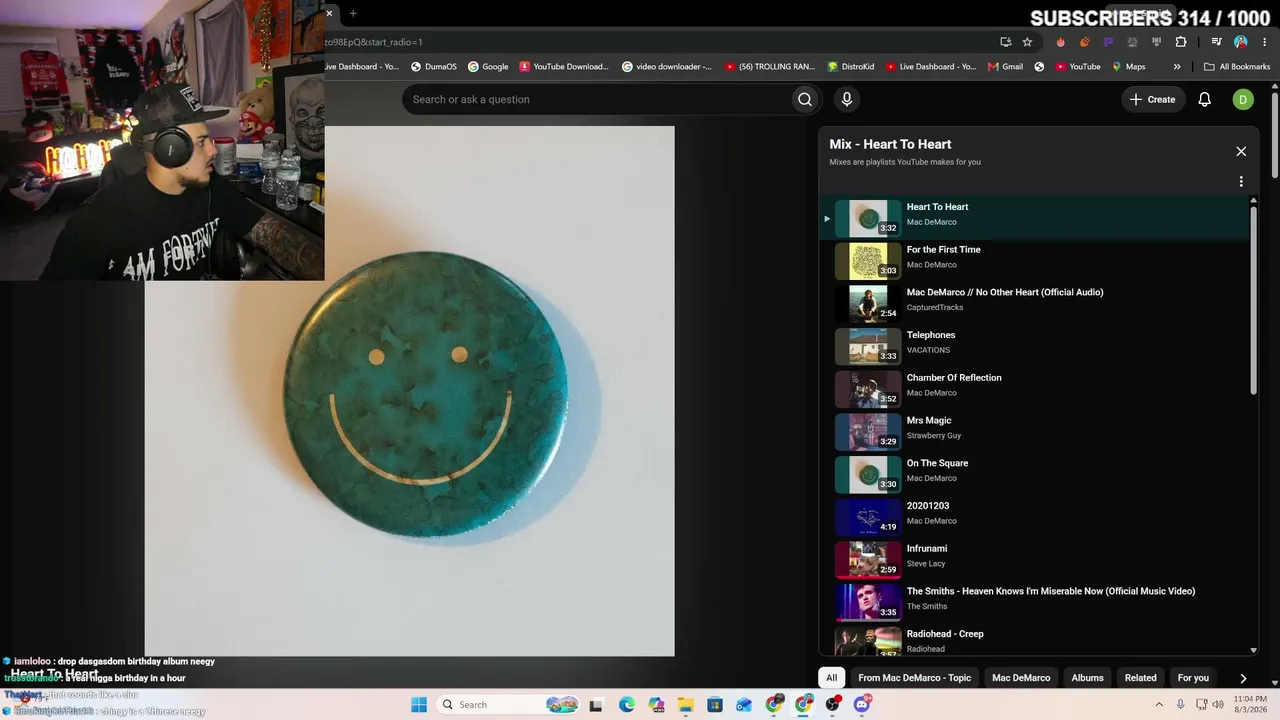Select the Albums filter chip

pyautogui.click(x=1088, y=678)
